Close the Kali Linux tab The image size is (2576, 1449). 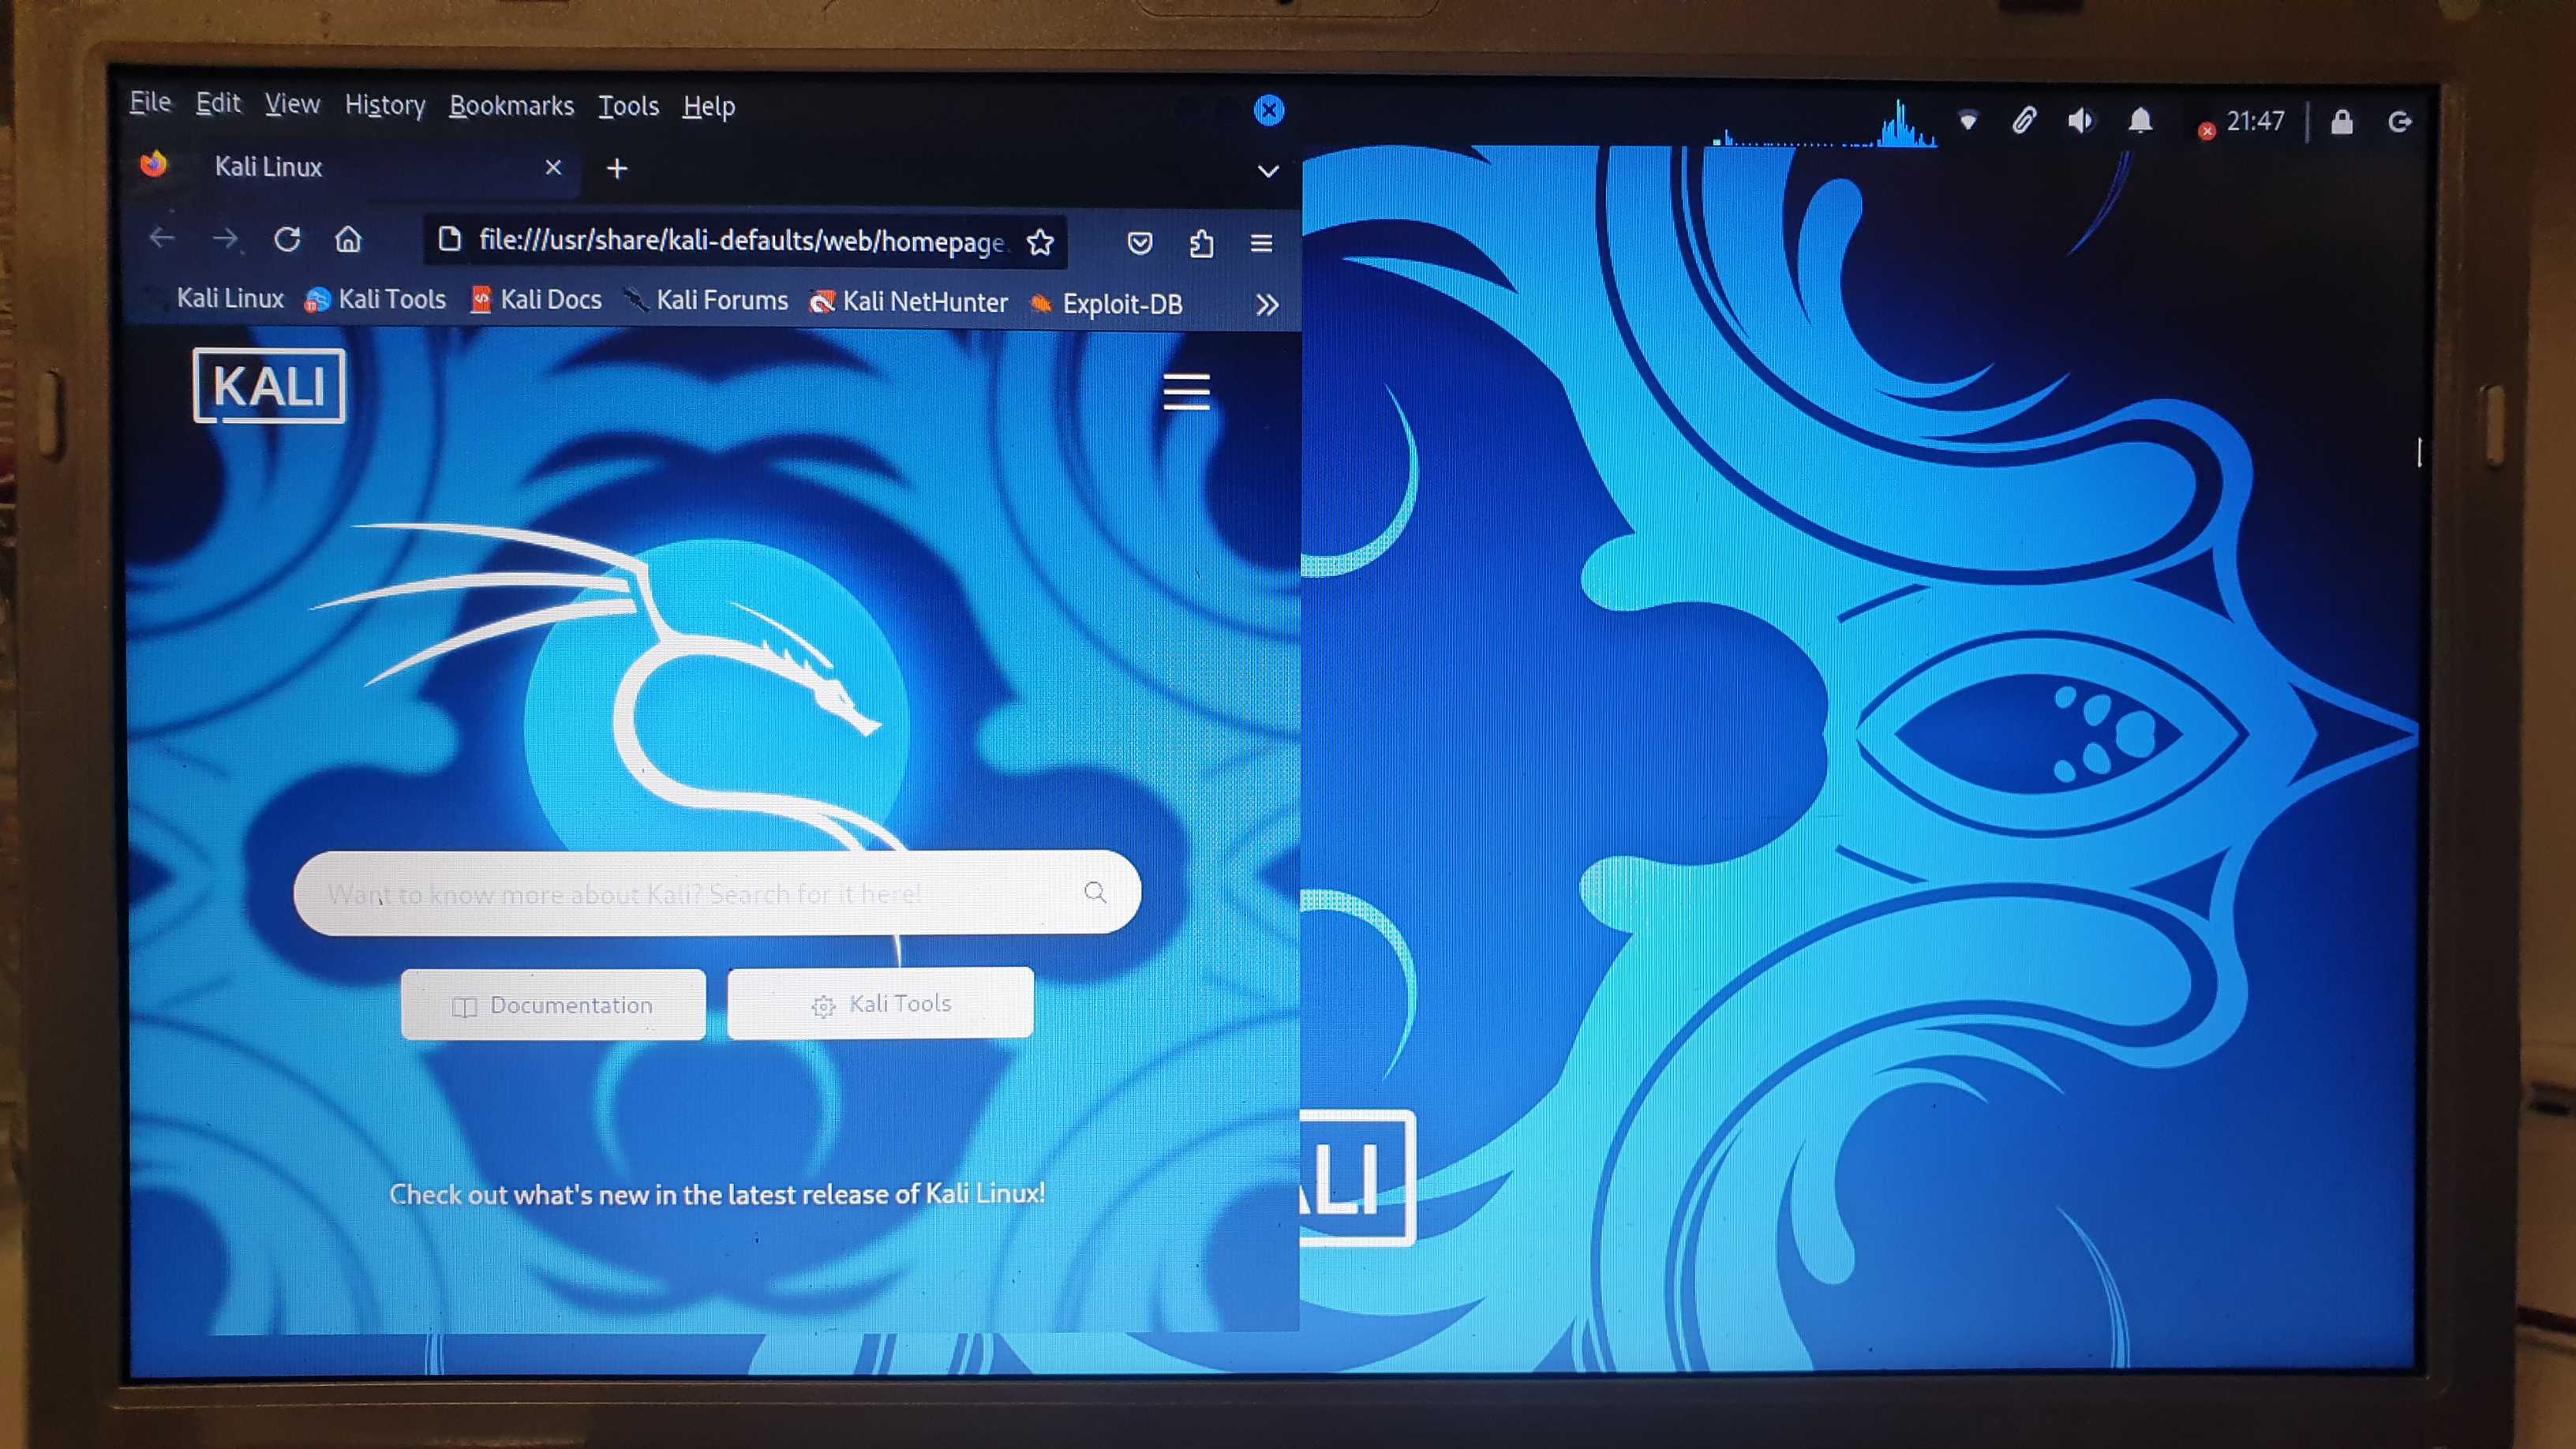[553, 168]
